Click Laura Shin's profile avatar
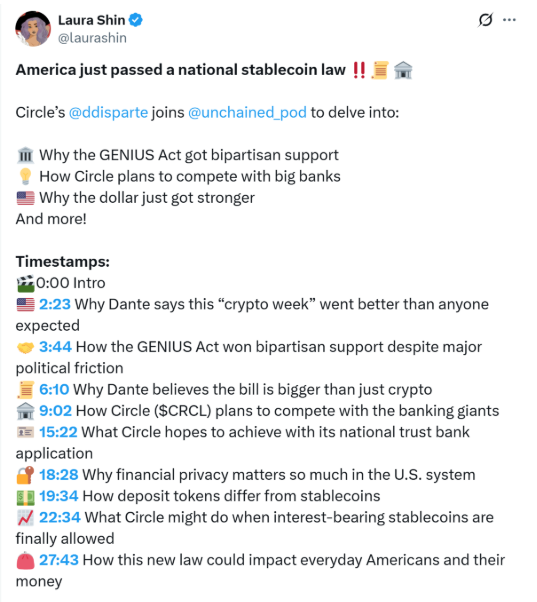 coord(33,28)
